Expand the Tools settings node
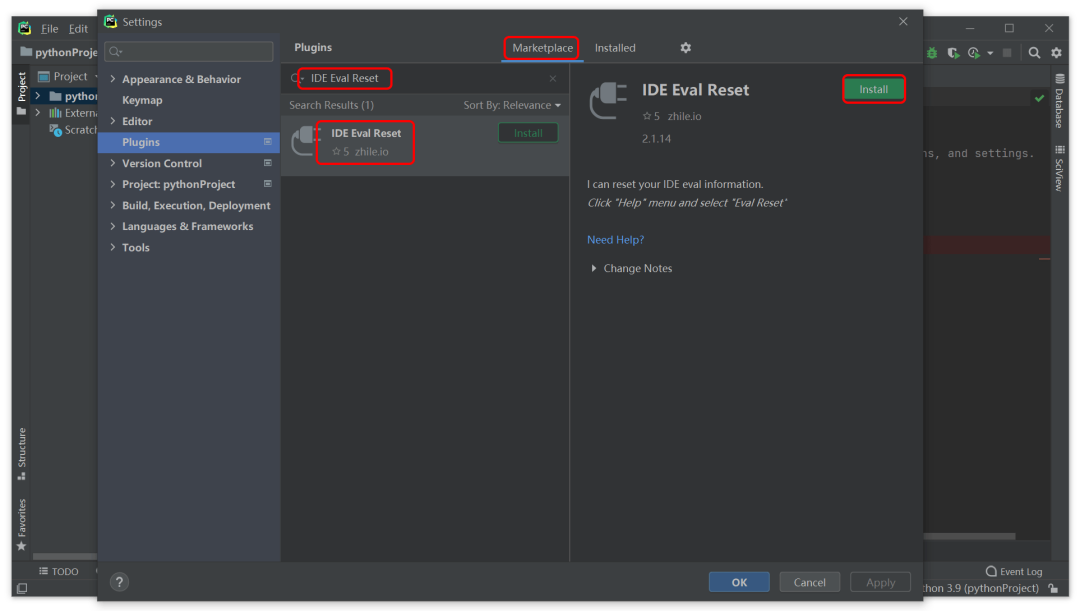Image resolution: width=1080 pixels, height=611 pixels. click(x=113, y=247)
